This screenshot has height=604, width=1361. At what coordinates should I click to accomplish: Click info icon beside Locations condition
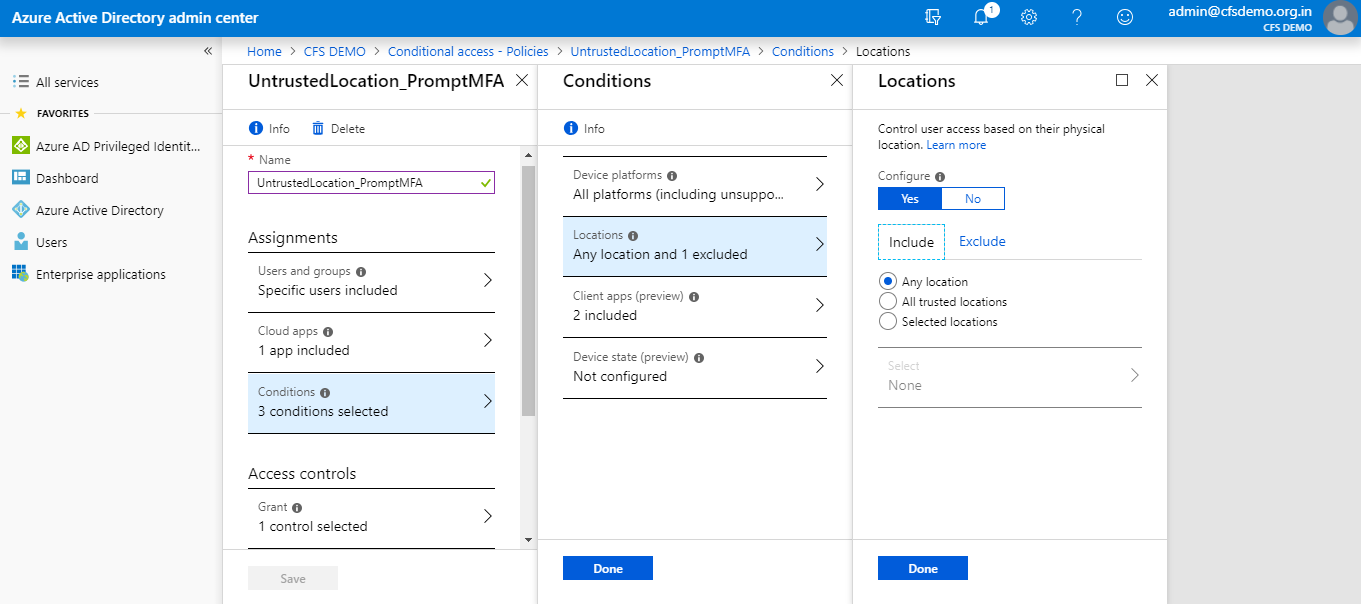(x=633, y=236)
